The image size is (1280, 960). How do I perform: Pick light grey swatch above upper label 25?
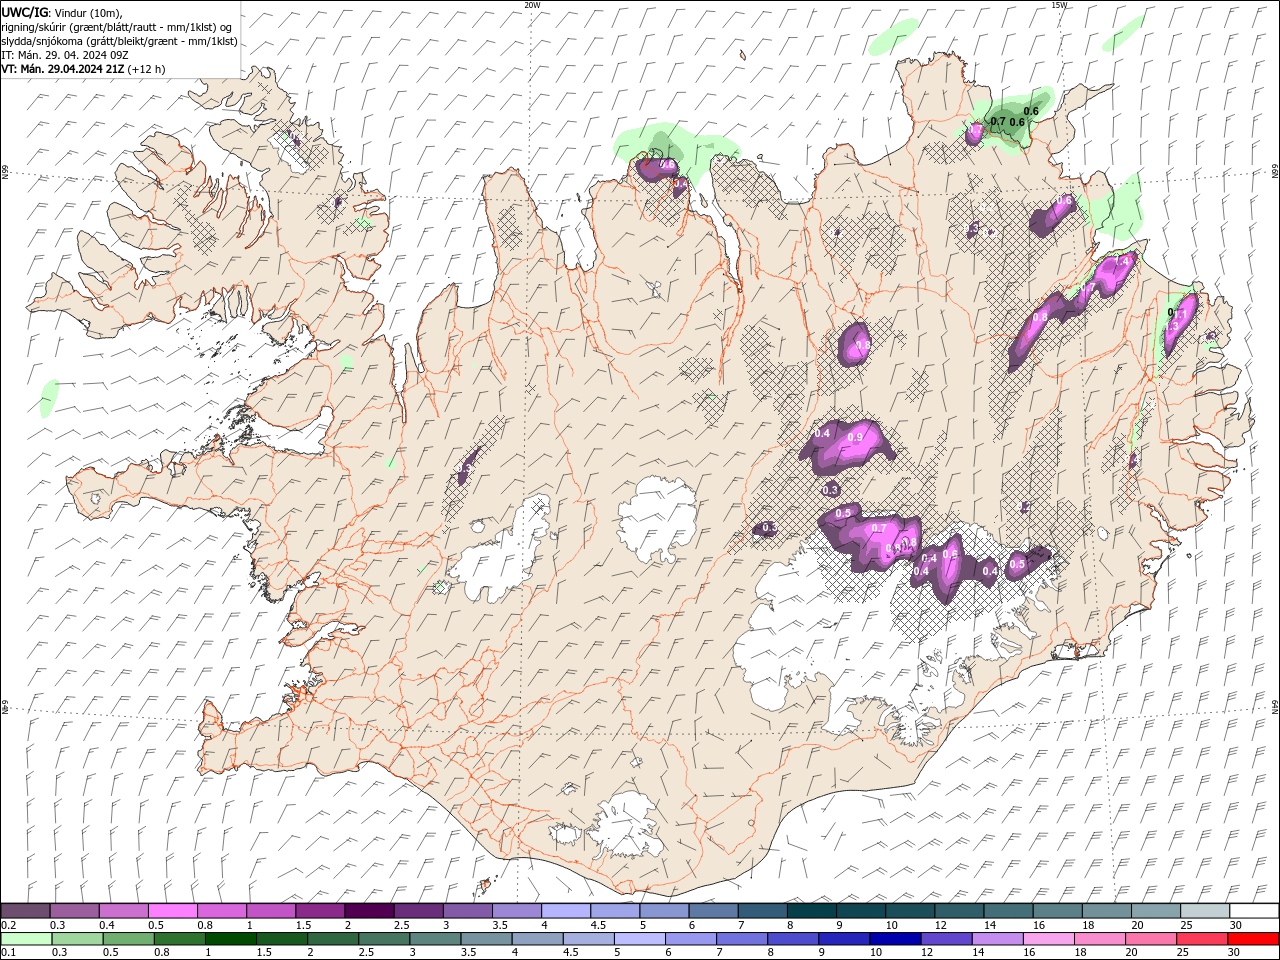[1204, 910]
